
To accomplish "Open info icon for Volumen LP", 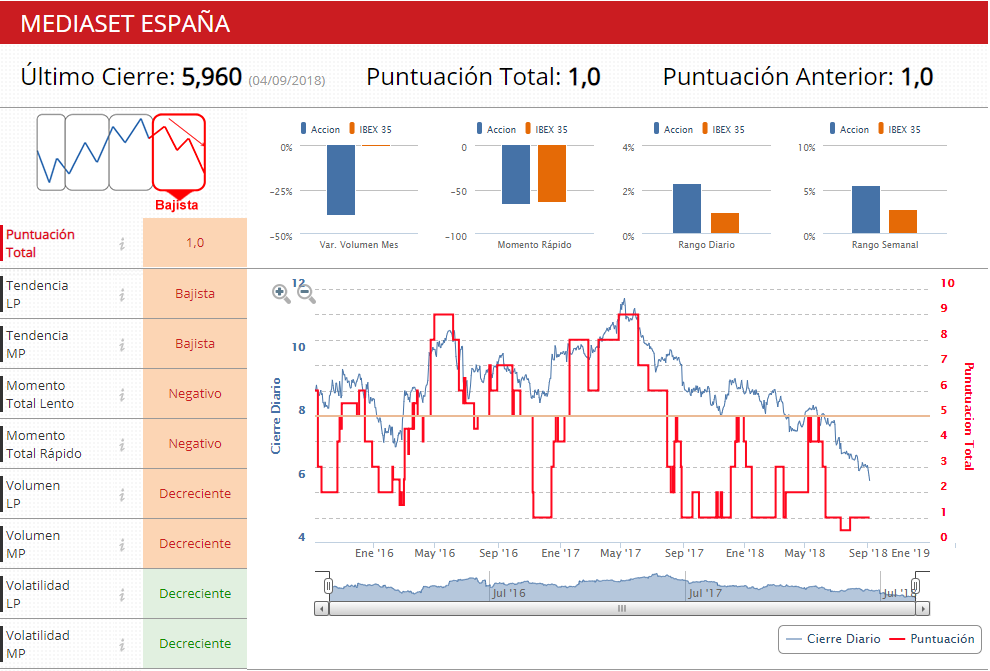I will tap(122, 494).
